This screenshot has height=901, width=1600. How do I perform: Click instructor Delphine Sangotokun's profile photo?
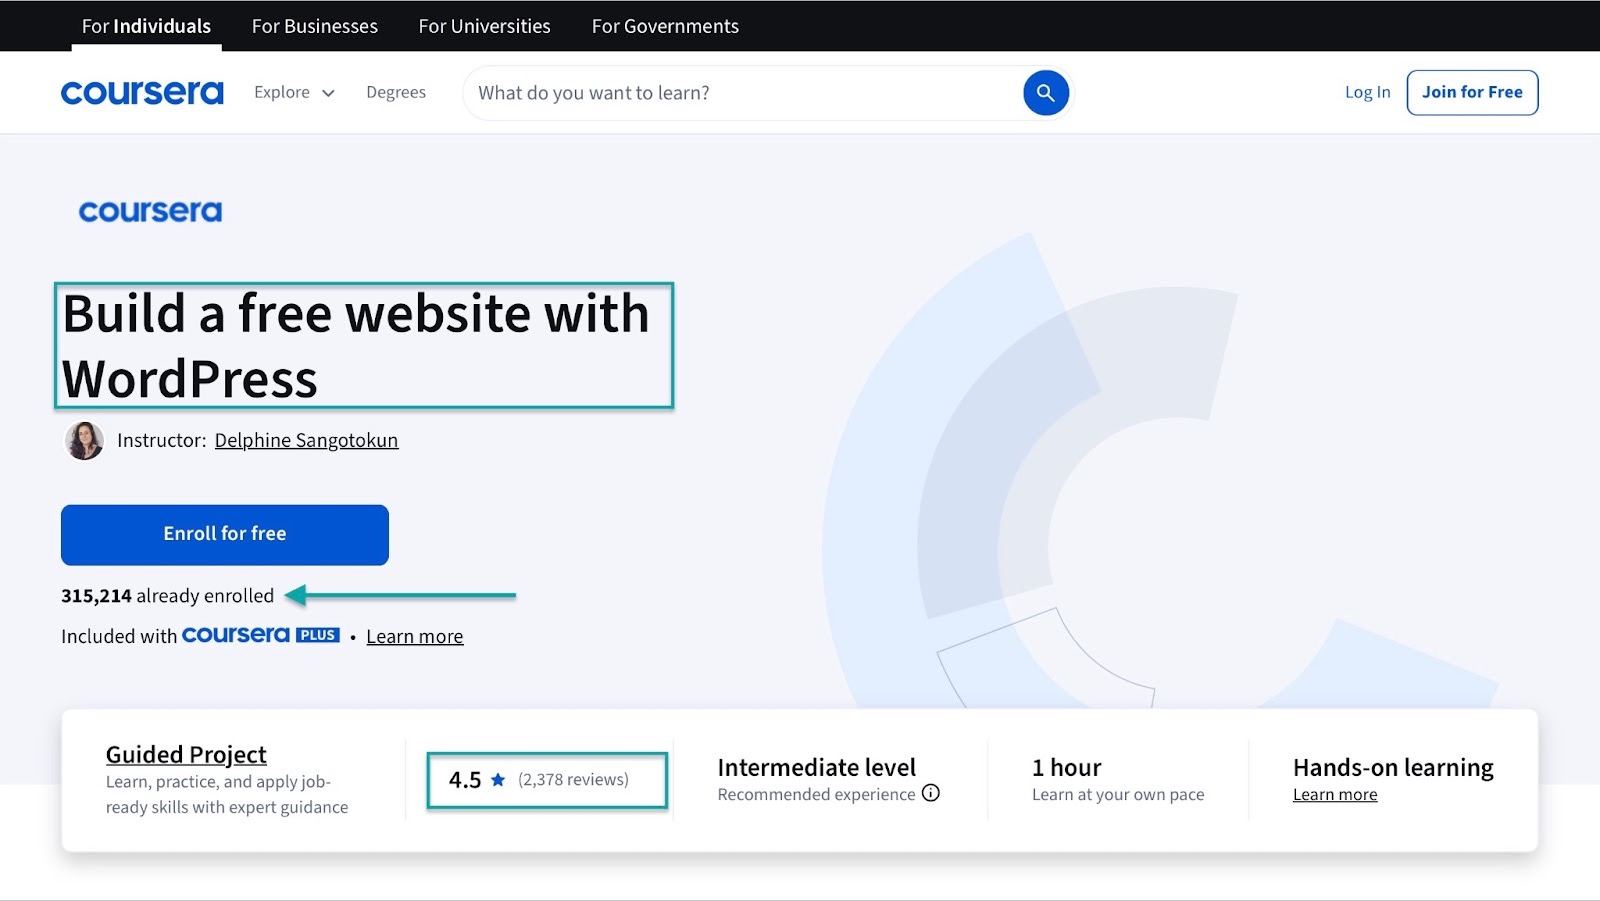point(84,440)
